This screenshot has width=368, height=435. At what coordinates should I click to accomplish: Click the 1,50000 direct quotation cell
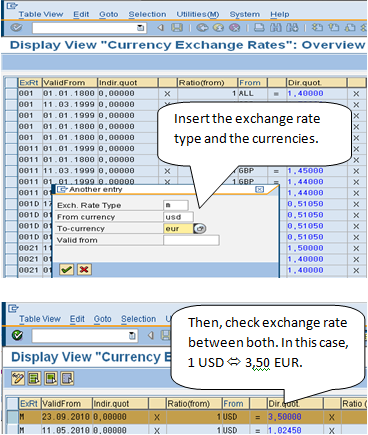point(316,248)
